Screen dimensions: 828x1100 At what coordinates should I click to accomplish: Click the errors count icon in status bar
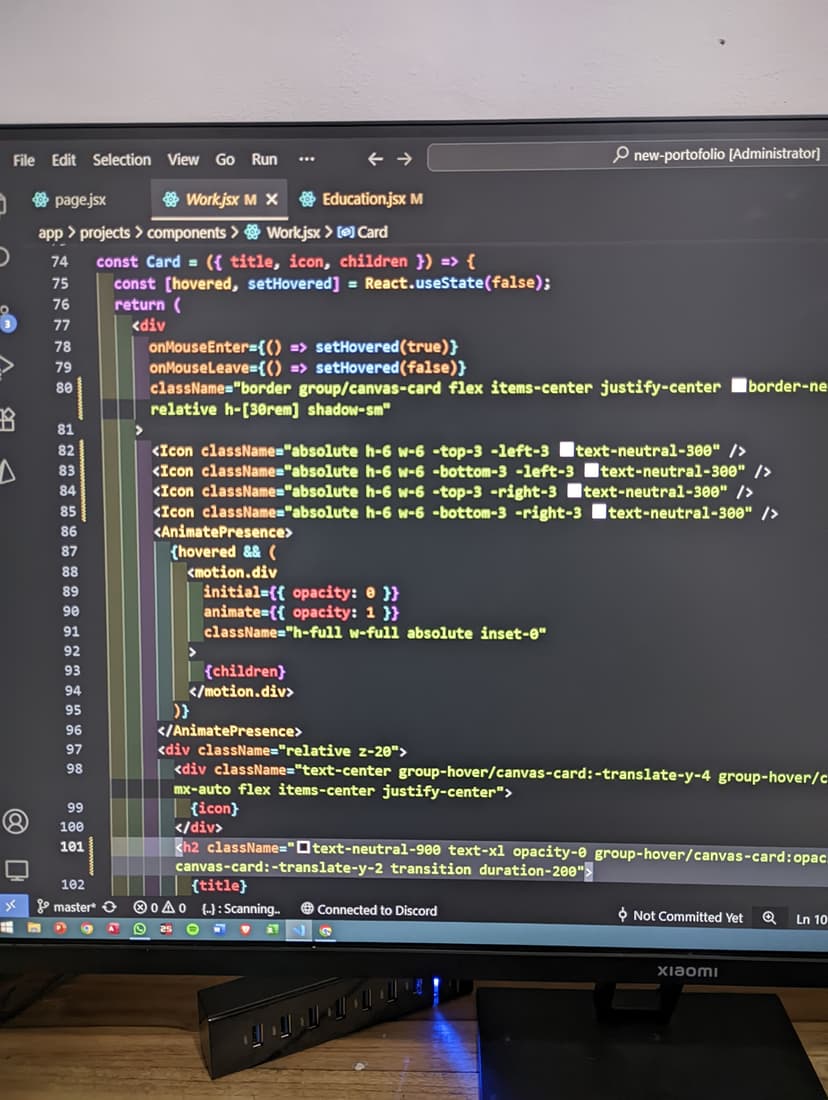coord(140,908)
